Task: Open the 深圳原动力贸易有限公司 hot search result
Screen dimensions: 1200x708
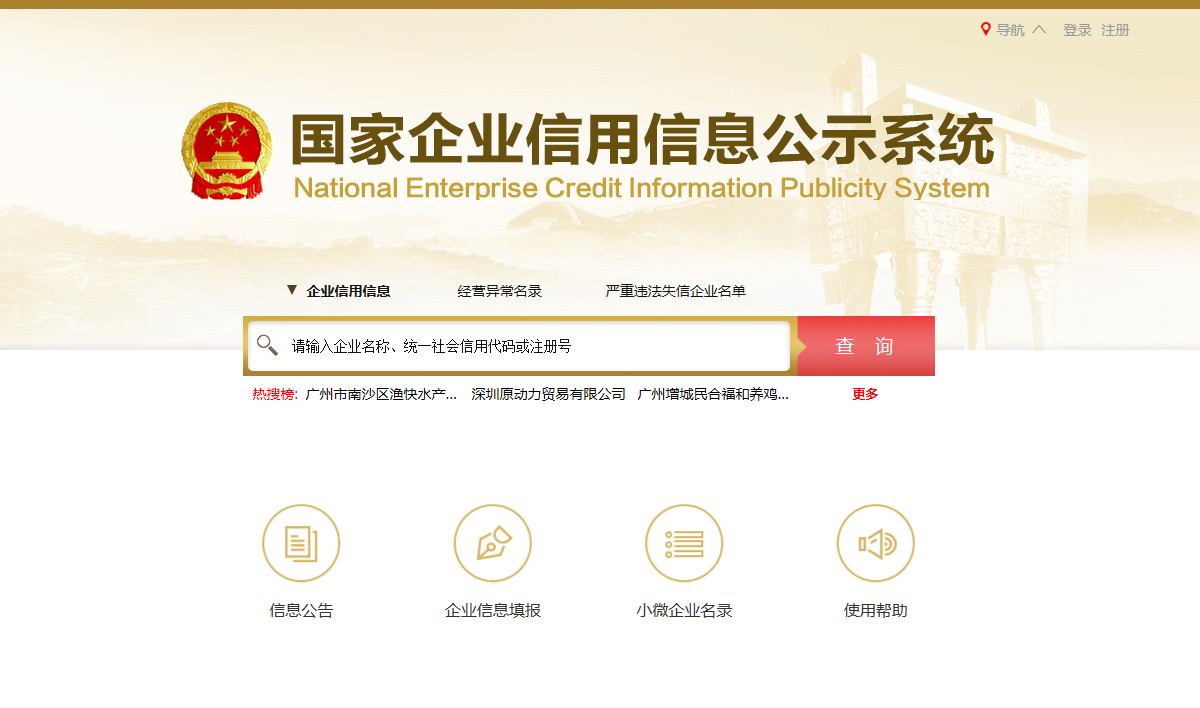Action: [x=546, y=394]
